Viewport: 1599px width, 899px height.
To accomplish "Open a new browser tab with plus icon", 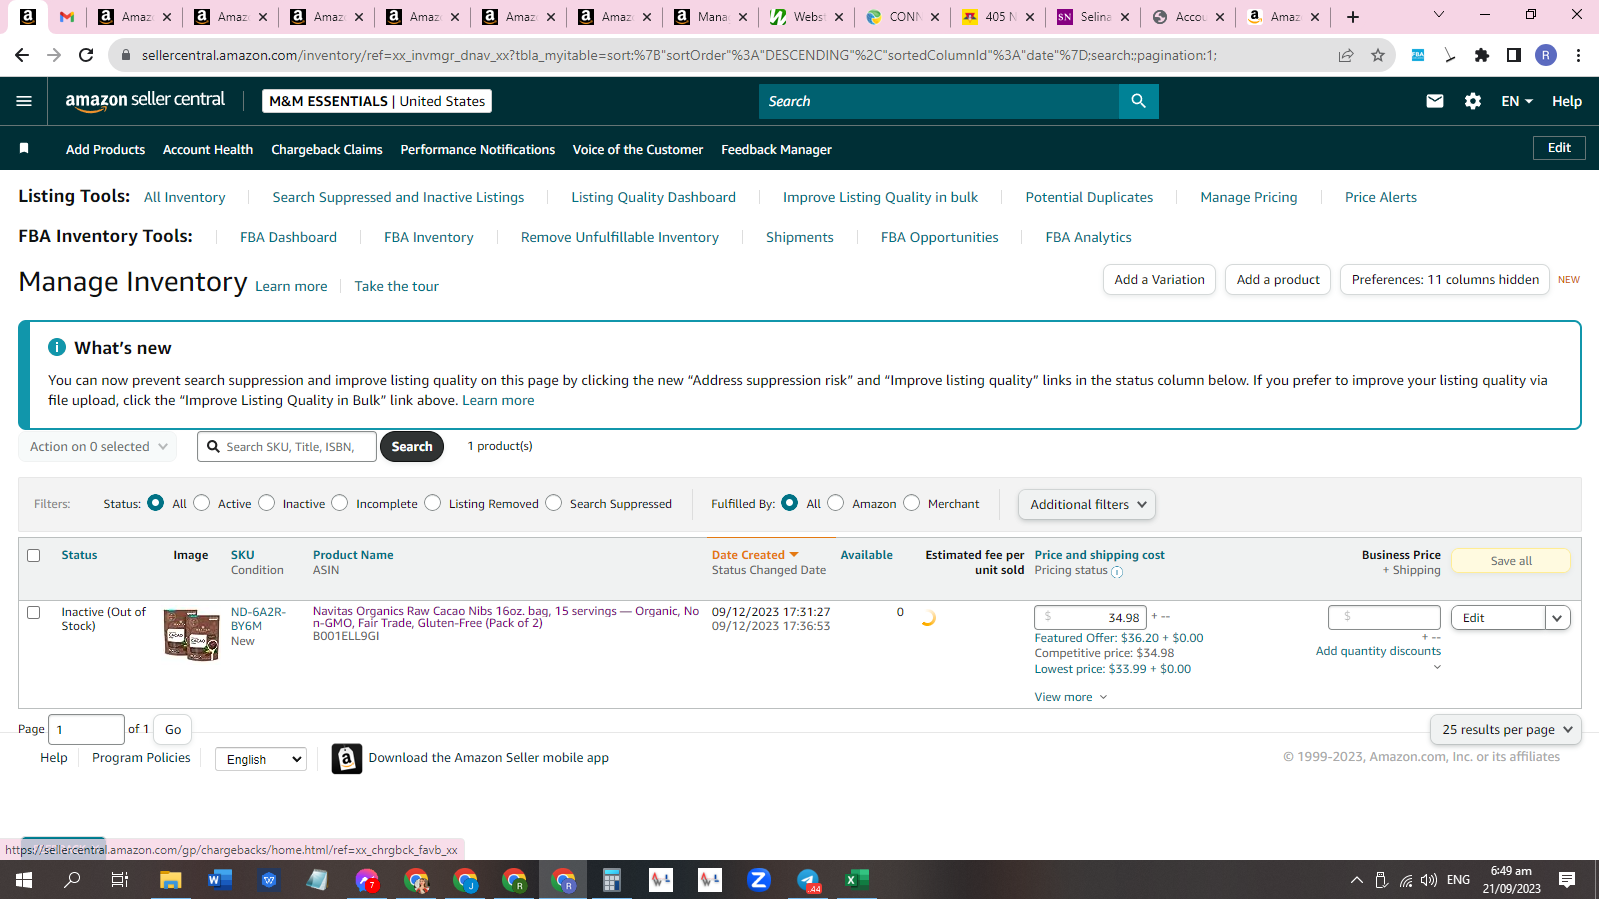I will [x=1352, y=16].
